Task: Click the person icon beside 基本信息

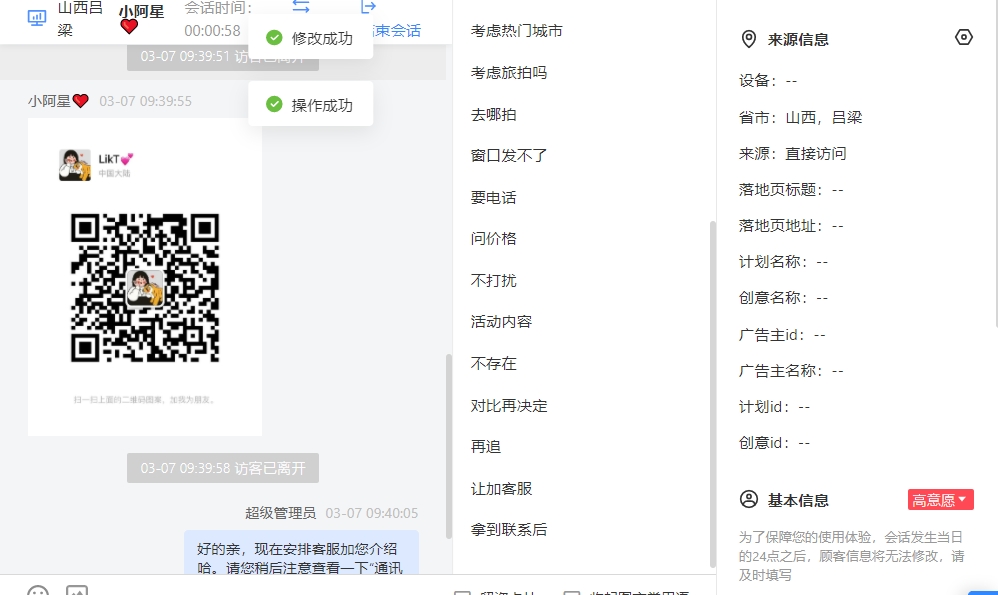Action: pos(749,500)
